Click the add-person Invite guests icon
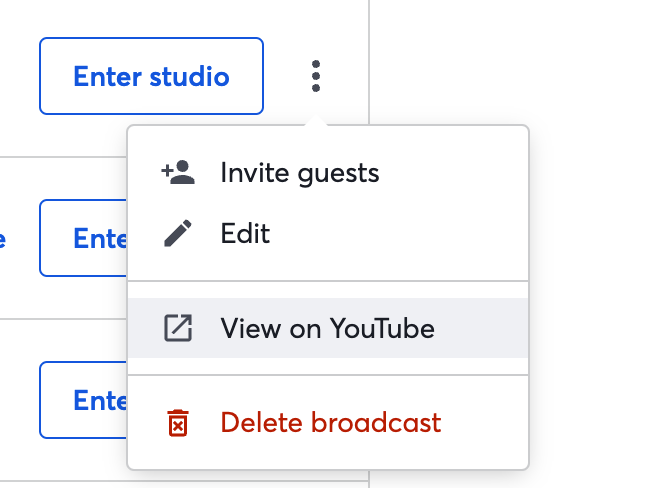This screenshot has height=488, width=648. 178,172
